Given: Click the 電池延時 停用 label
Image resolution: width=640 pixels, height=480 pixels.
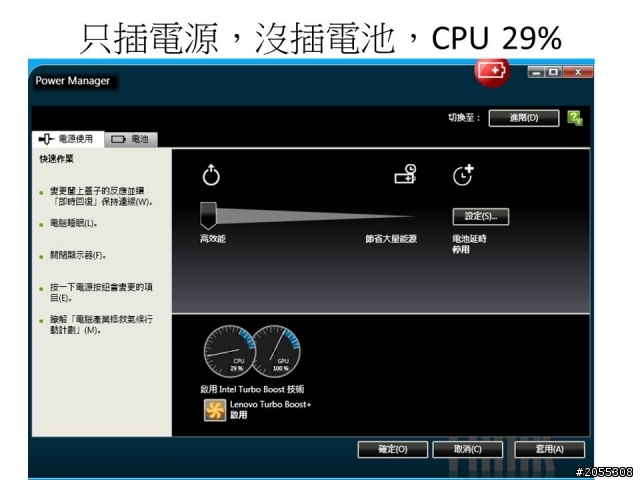Looking at the screenshot, I should (469, 244).
